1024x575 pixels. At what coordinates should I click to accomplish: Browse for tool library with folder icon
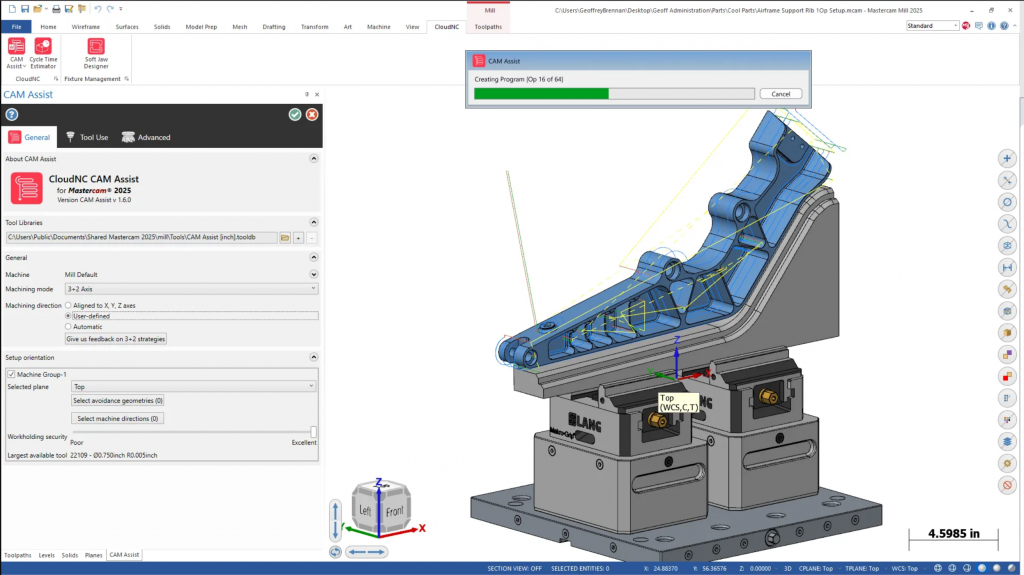(285, 238)
